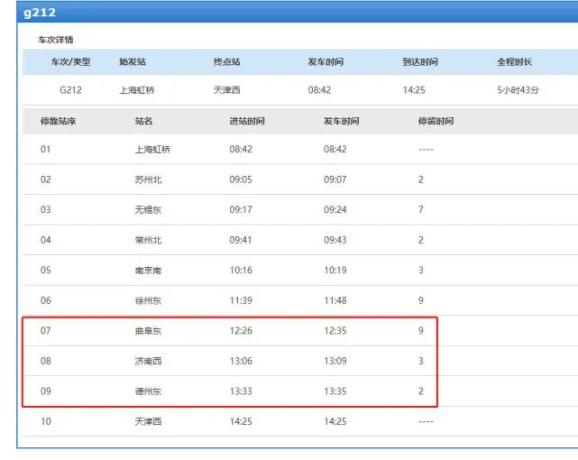Select the 13:35 departure time
The height and width of the screenshot is (460, 578).
tap(335, 391)
